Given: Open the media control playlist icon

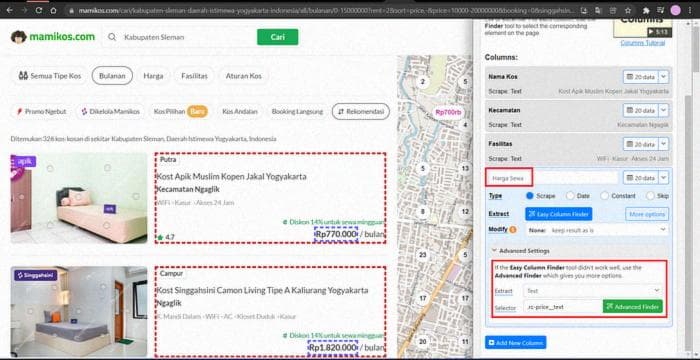Looking at the screenshot, I should pos(661,10).
